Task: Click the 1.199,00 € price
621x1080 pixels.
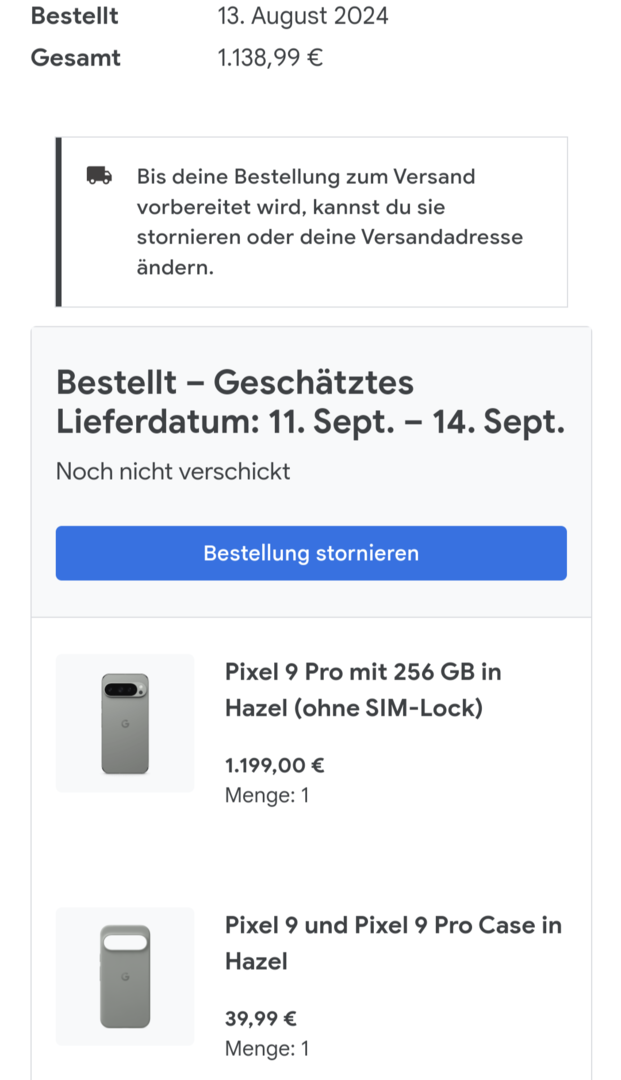Action: click(x=275, y=766)
